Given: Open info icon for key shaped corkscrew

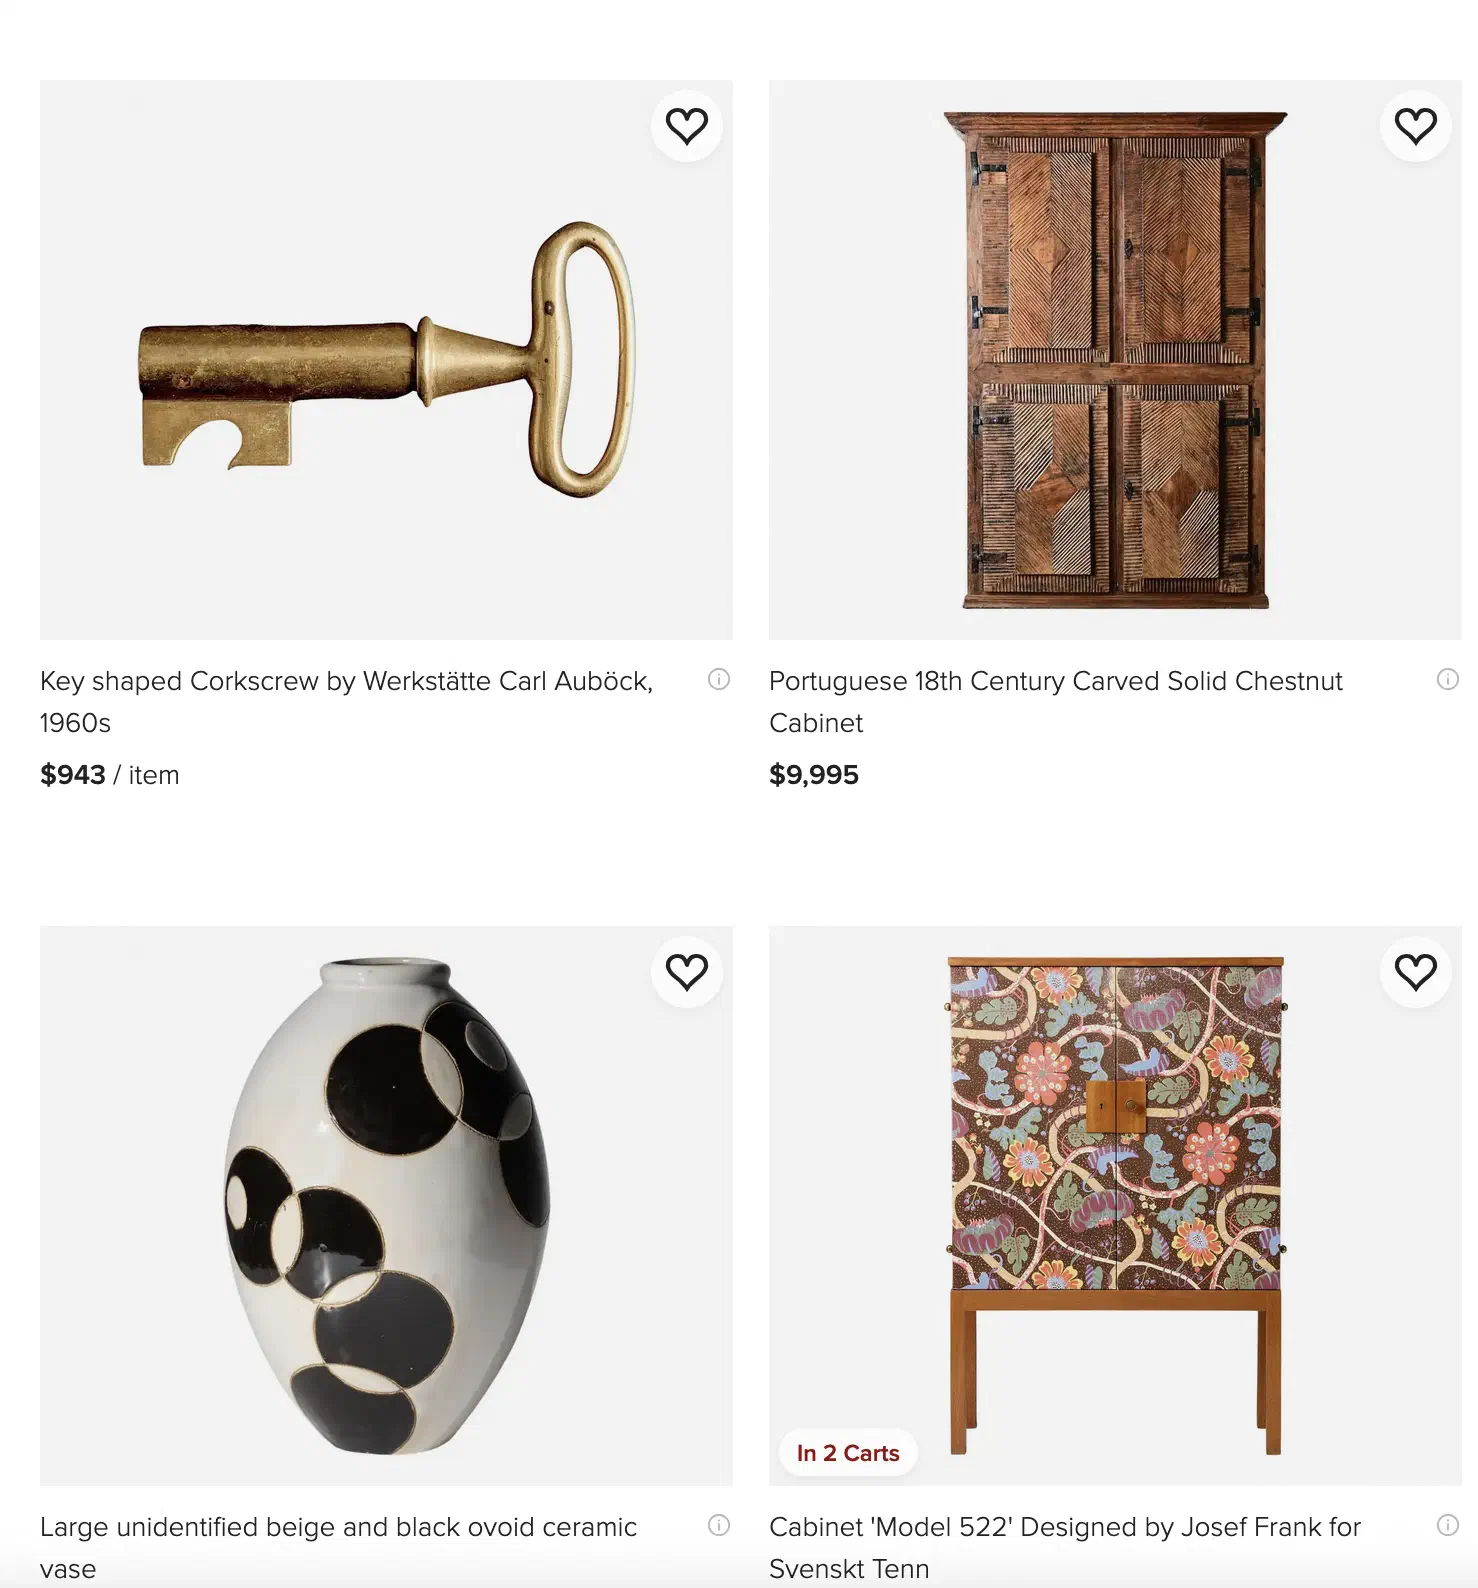Looking at the screenshot, I should click(719, 679).
